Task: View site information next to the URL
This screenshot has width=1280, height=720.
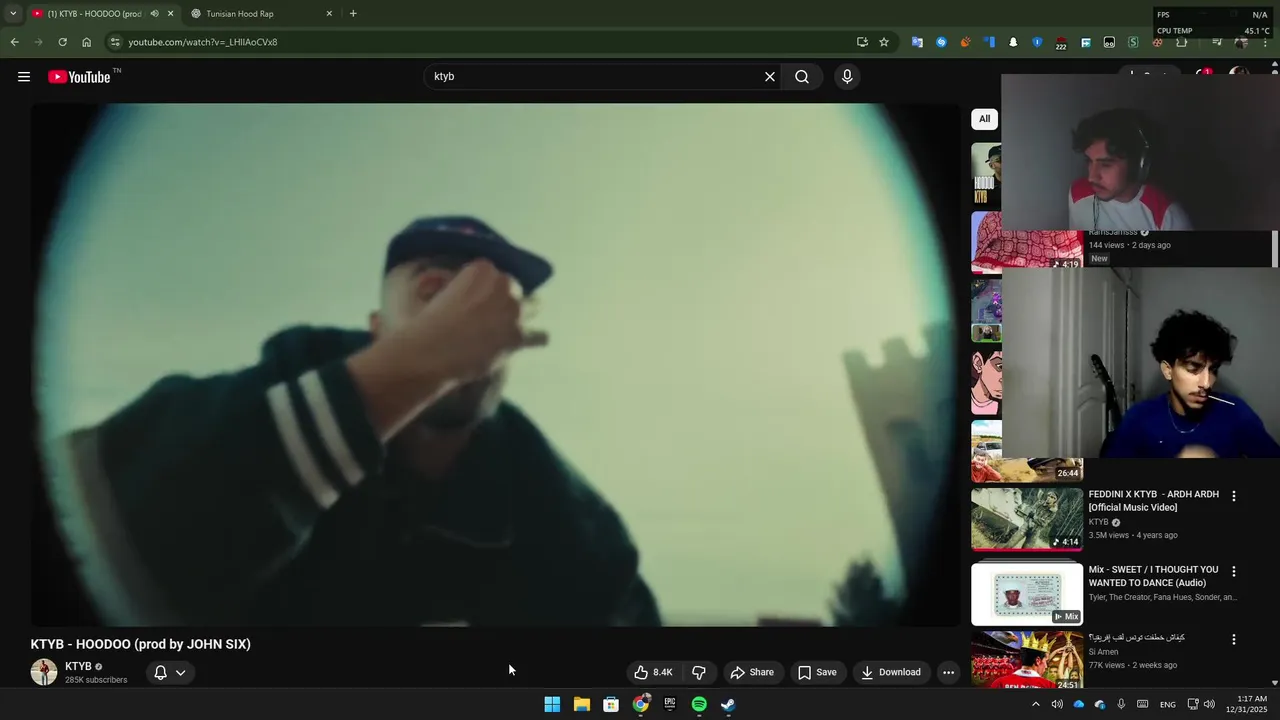Action: [x=115, y=42]
